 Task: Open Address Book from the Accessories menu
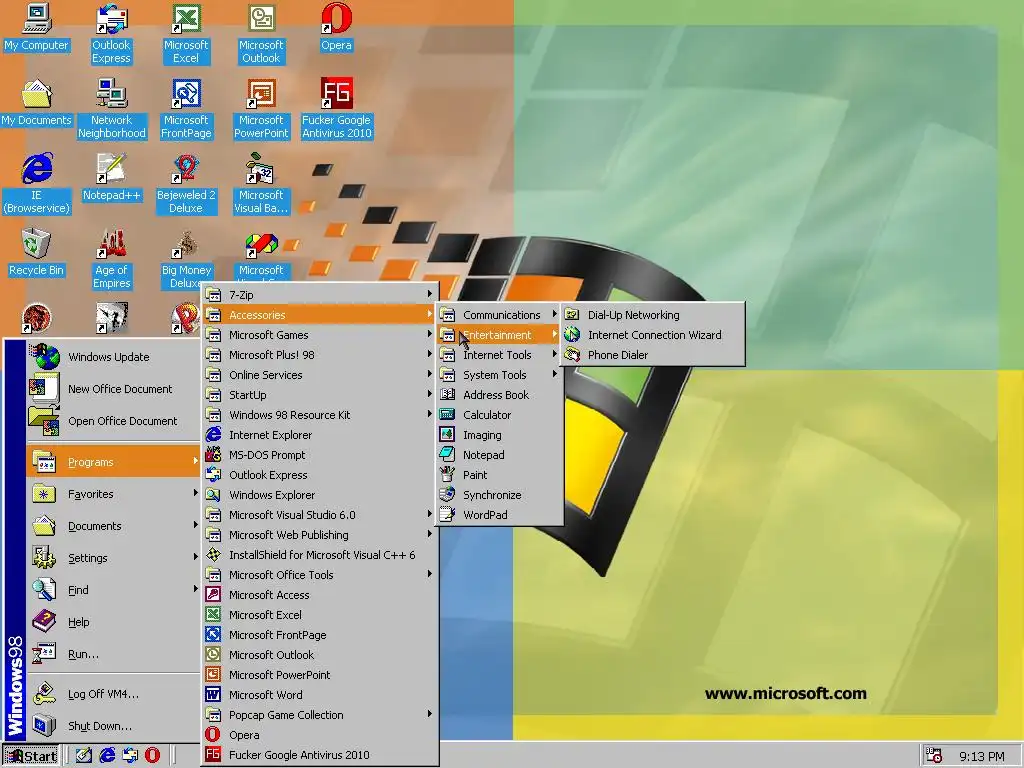[x=500, y=395]
